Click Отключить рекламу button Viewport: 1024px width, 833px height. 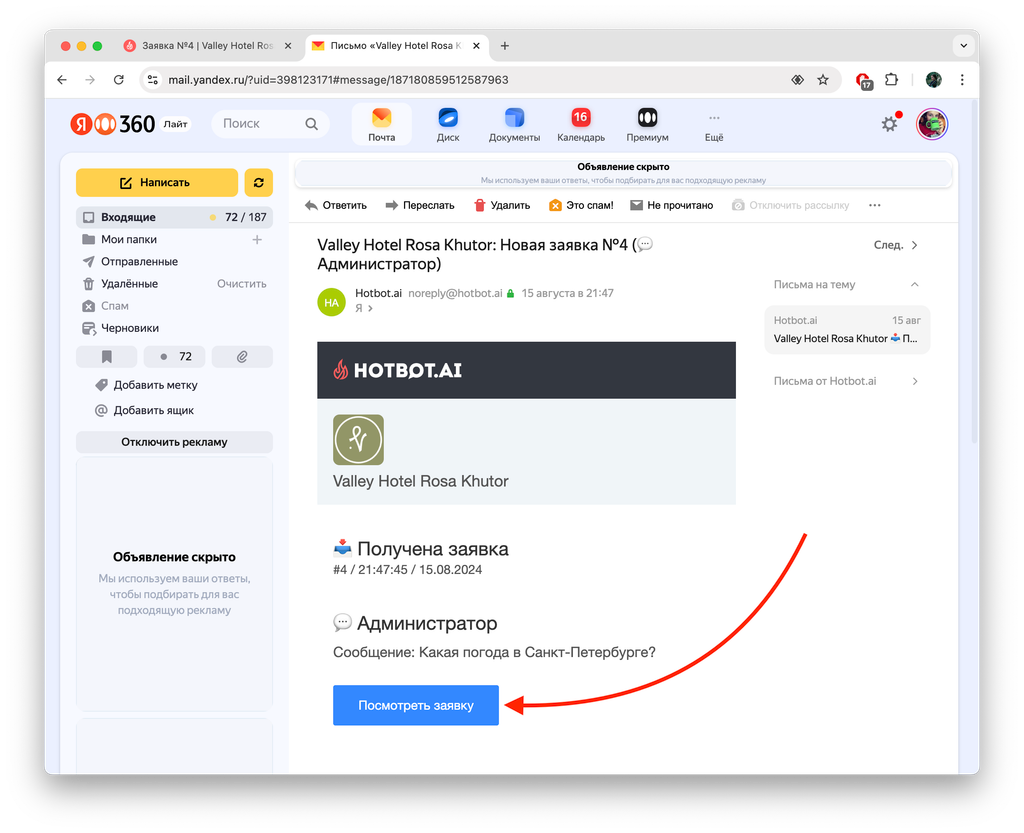[x=174, y=442]
